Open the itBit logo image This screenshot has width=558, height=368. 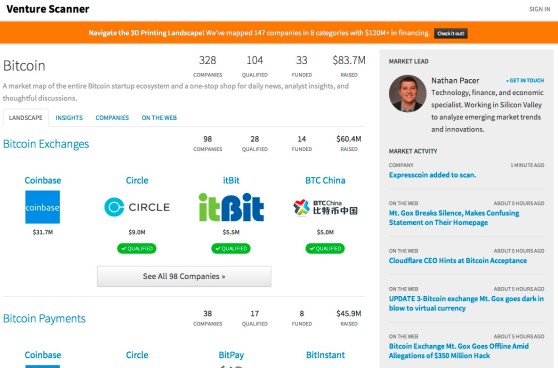231,207
